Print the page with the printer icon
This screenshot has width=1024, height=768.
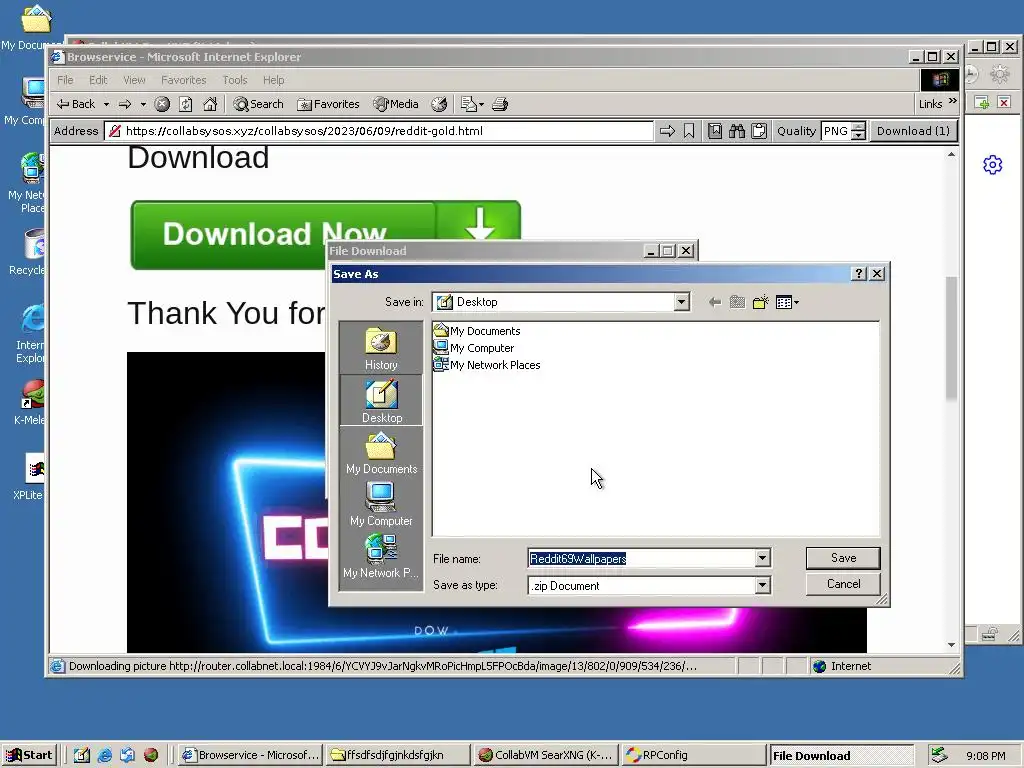click(500, 104)
